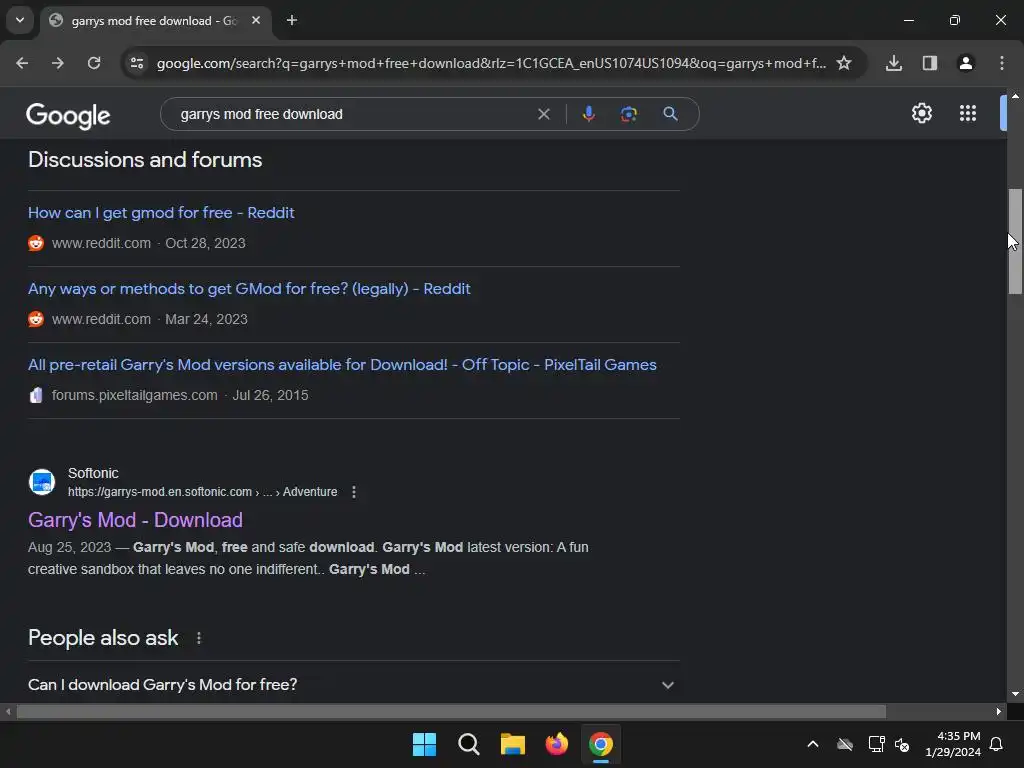The height and width of the screenshot is (768, 1024).
Task: Expand 'Can I download Garry's Mod for free?'
Action: tap(353, 684)
